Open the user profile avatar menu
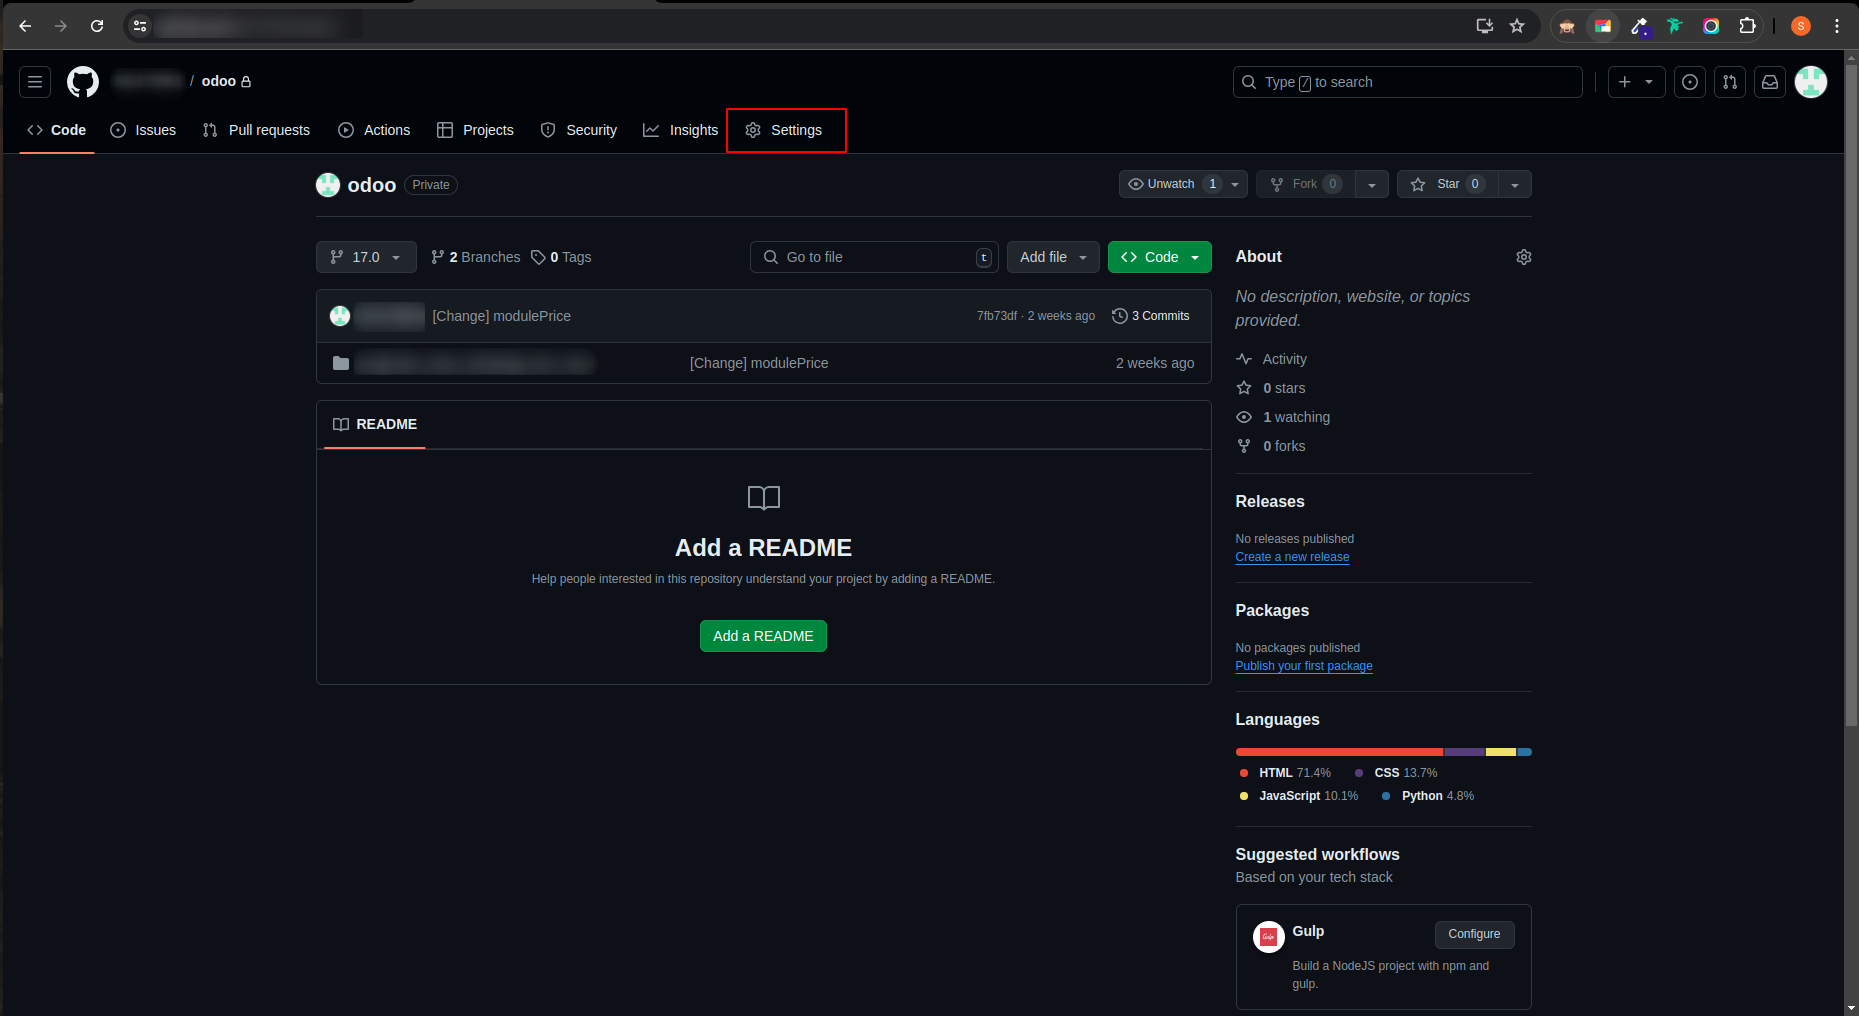 [x=1811, y=82]
